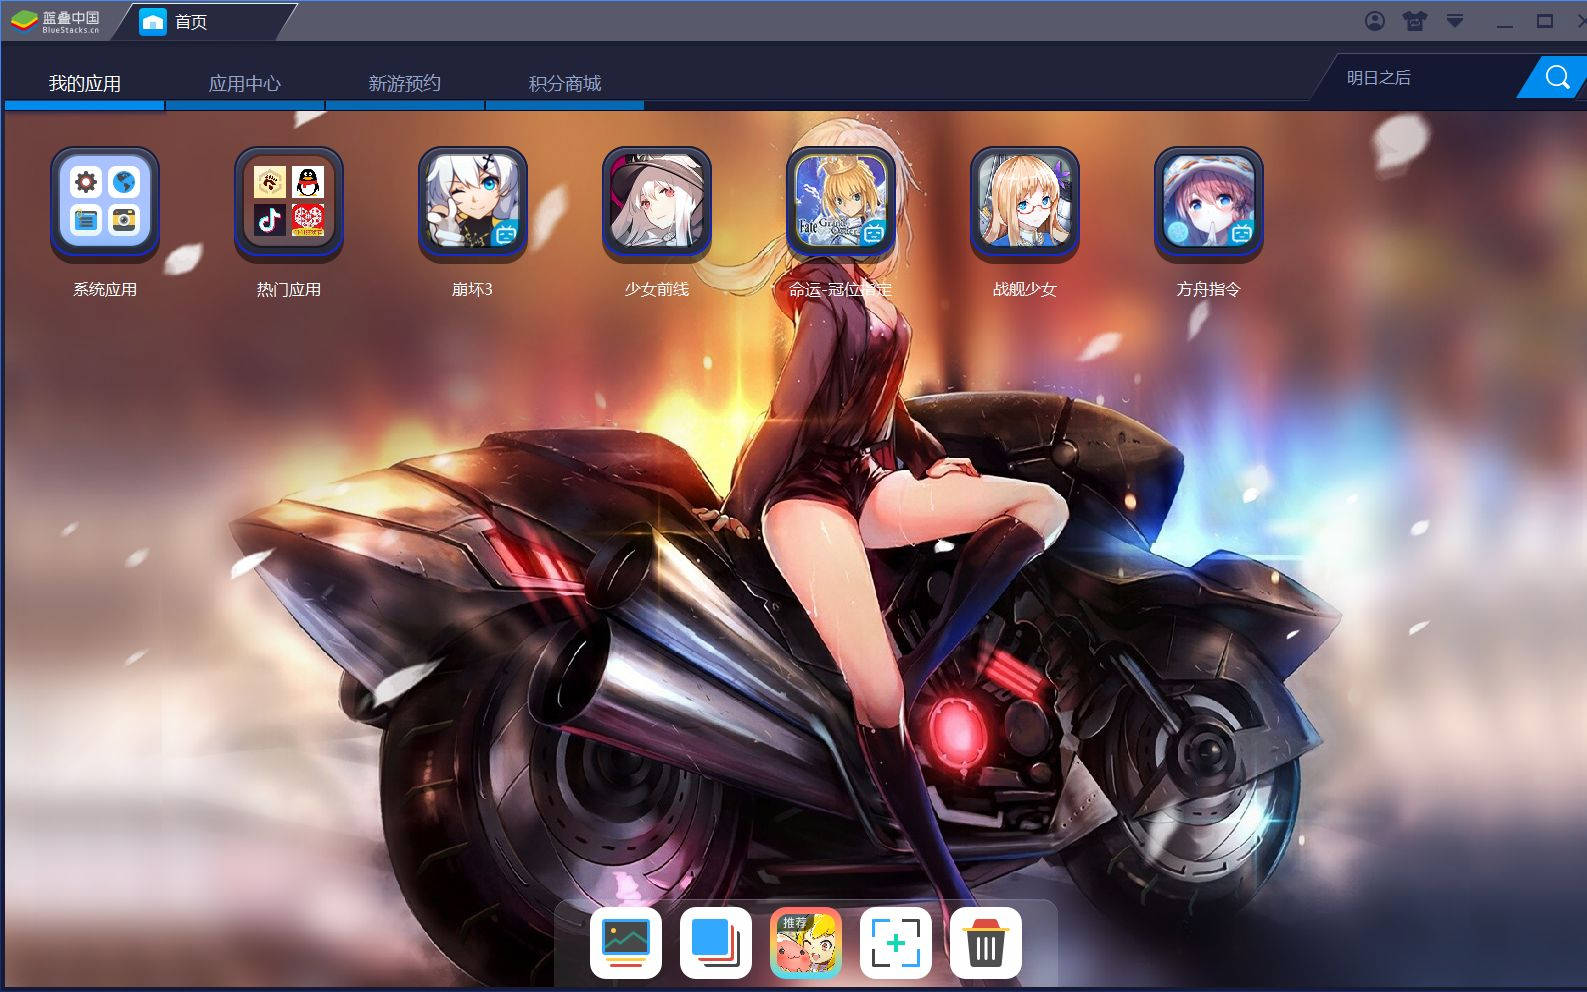Switch to 我的应用 tab
Image resolution: width=1587 pixels, height=992 pixels.
85,84
